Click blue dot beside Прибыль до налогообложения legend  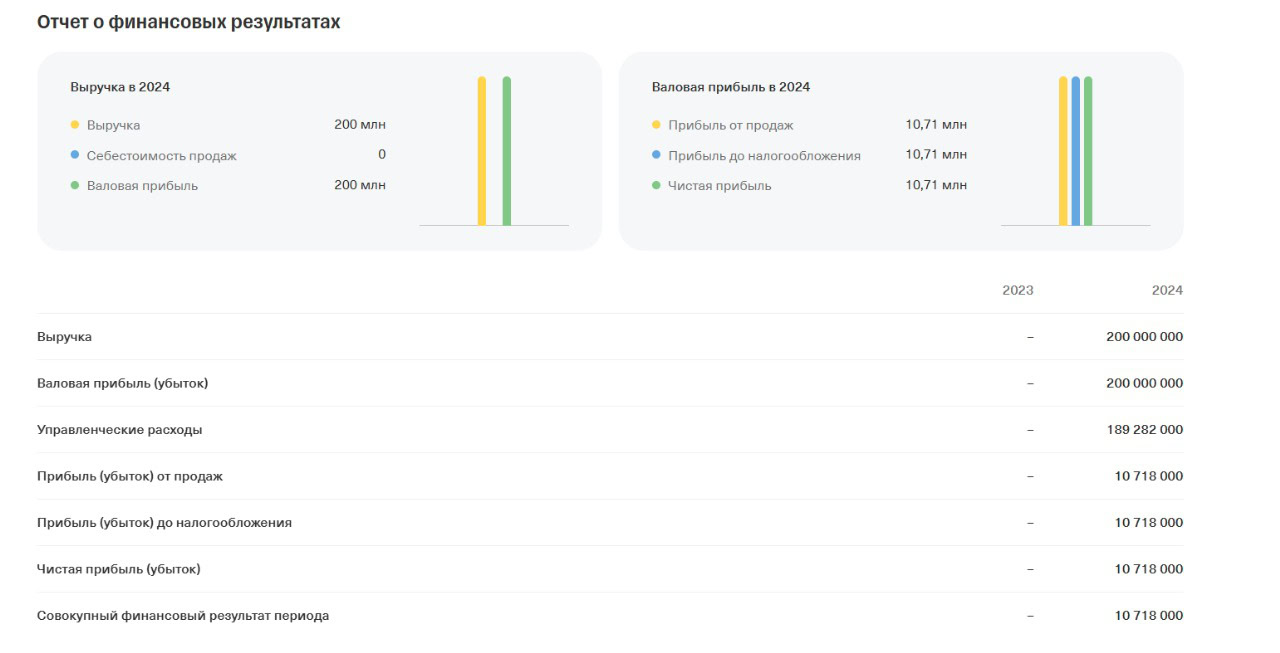[x=656, y=155]
